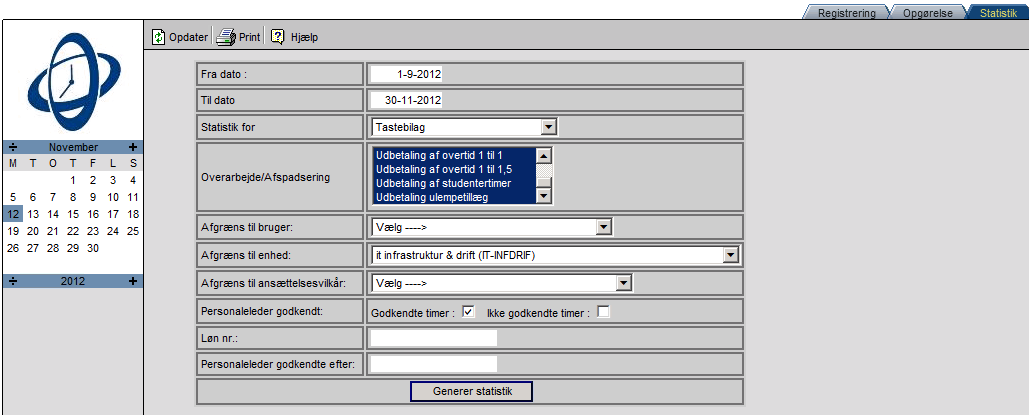Click the Opdater refresh icon
Viewport: 1029px width, 415px height.
pyautogui.click(x=158, y=37)
